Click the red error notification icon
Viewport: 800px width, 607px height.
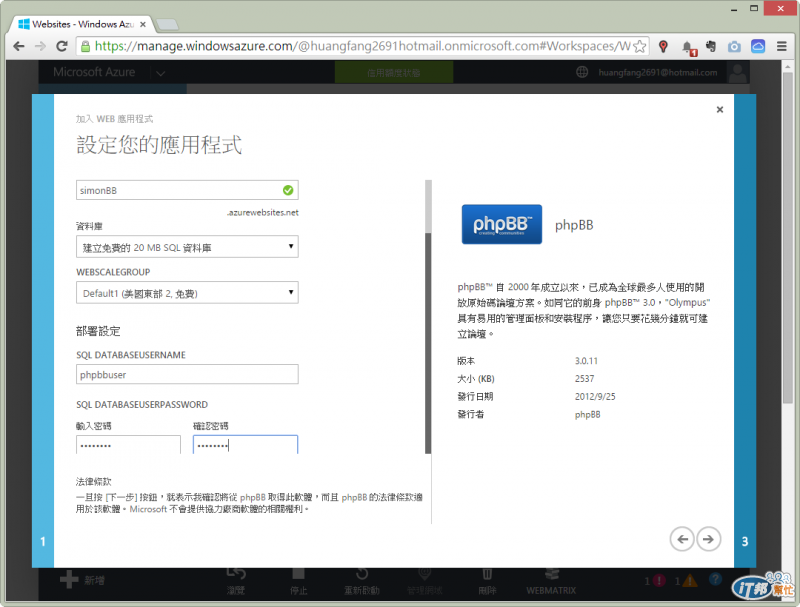[659, 580]
